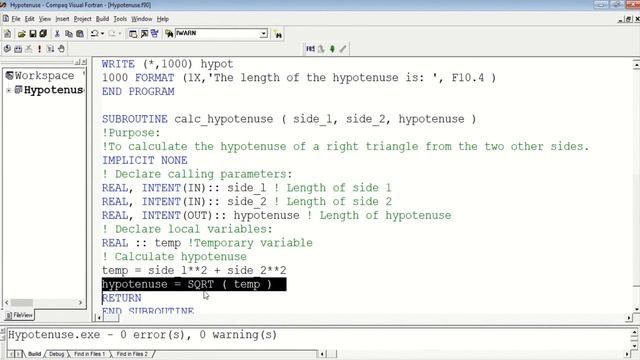The image size is (640, 360).
Task: Switch to the Debug output tab
Action: (x=56, y=354)
